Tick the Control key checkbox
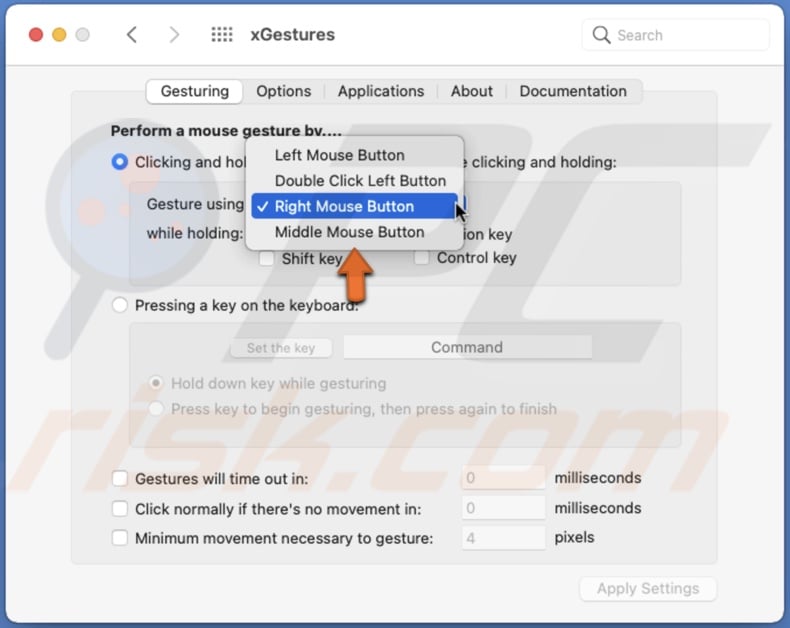Image resolution: width=790 pixels, height=628 pixels. (x=421, y=258)
